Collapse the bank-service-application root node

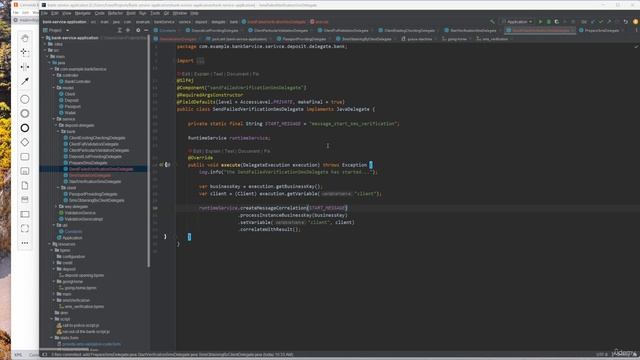pos(44,38)
